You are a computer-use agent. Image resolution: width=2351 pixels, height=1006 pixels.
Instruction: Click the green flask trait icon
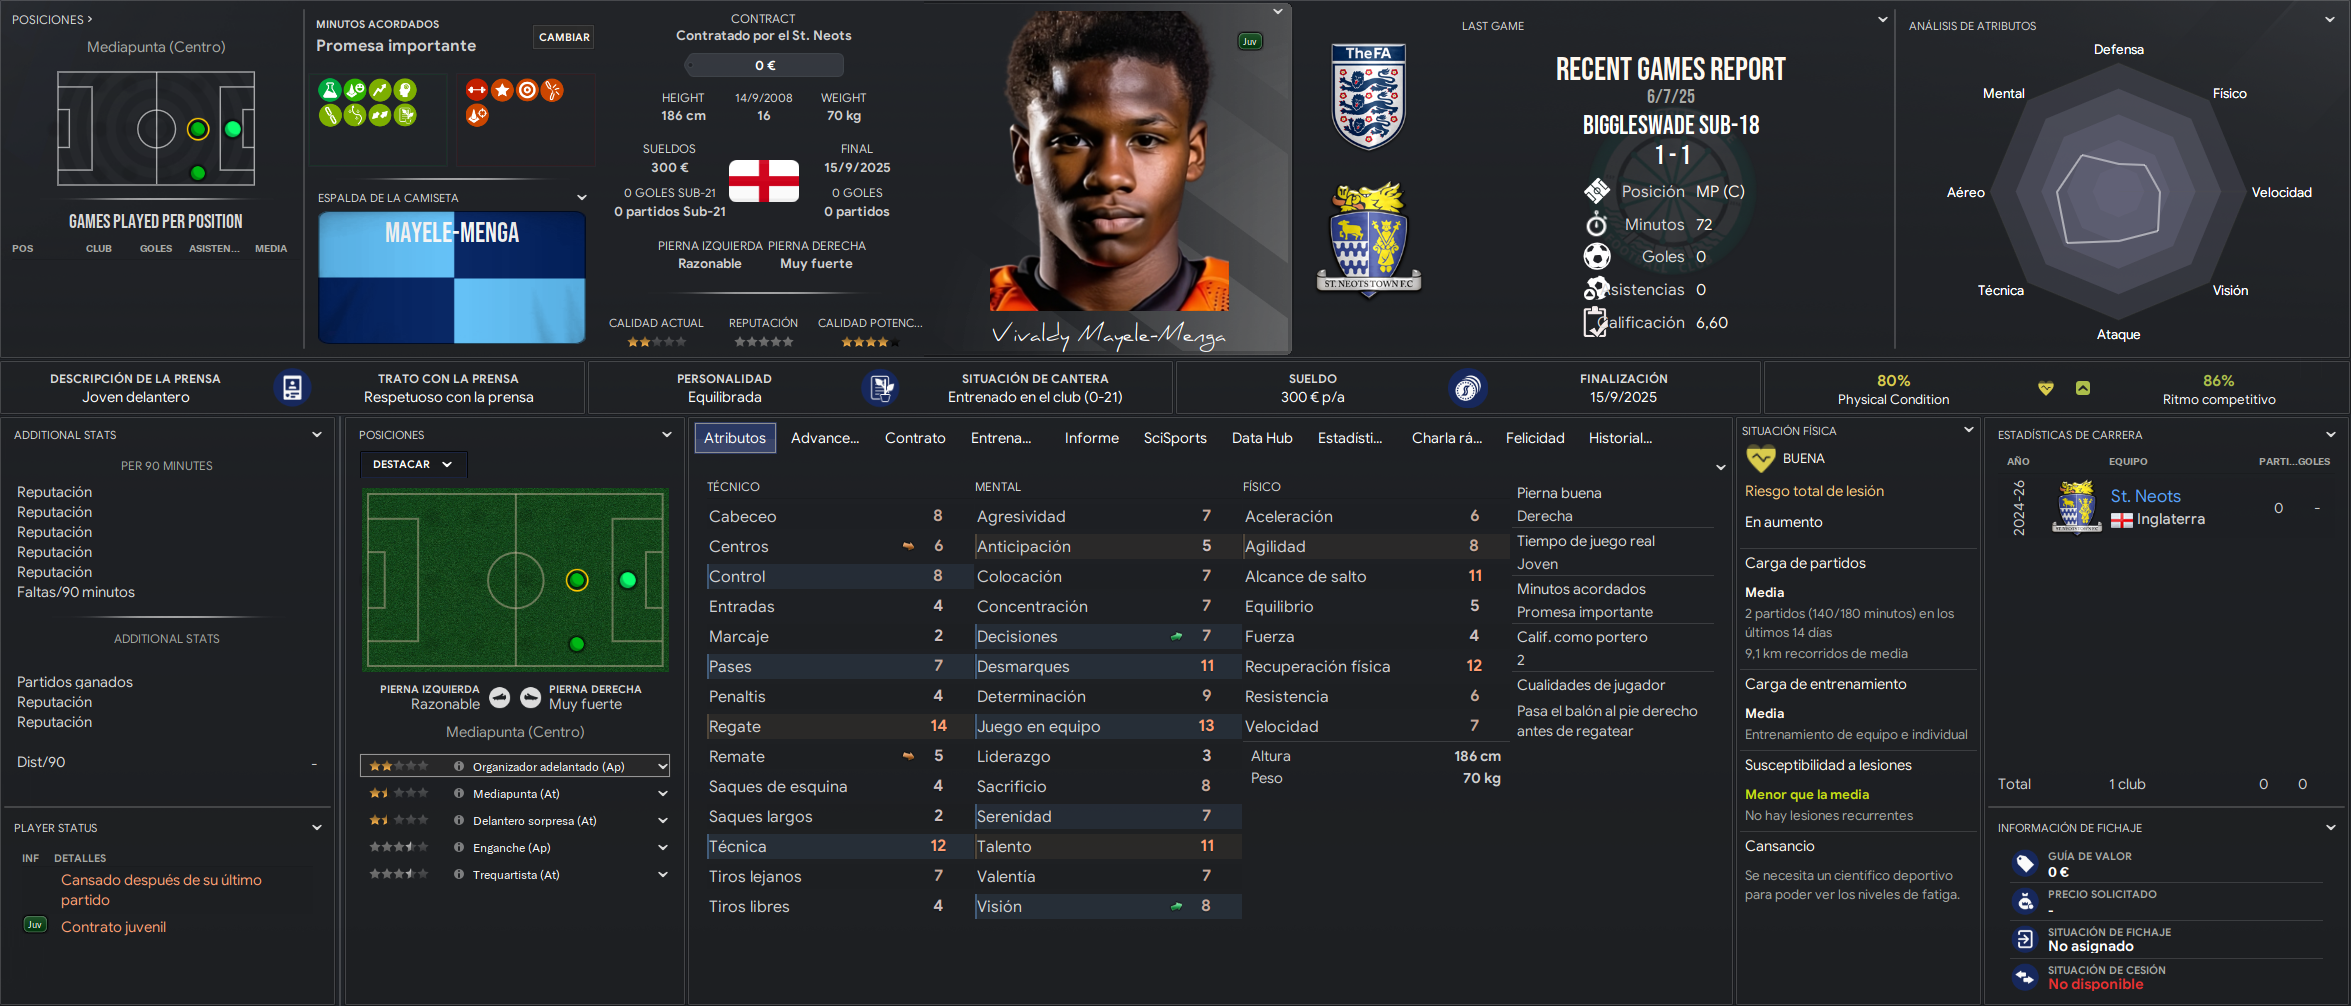pyautogui.click(x=329, y=90)
